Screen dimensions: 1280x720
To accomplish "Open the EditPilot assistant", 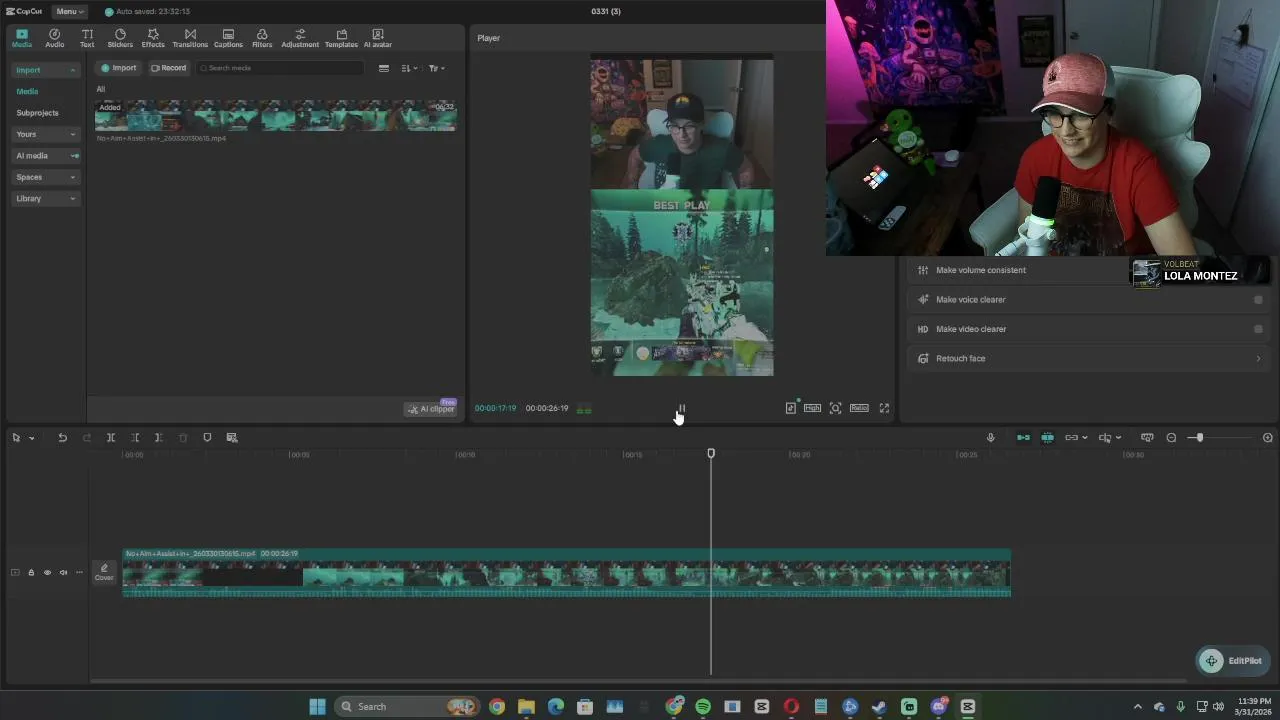I will point(1232,661).
